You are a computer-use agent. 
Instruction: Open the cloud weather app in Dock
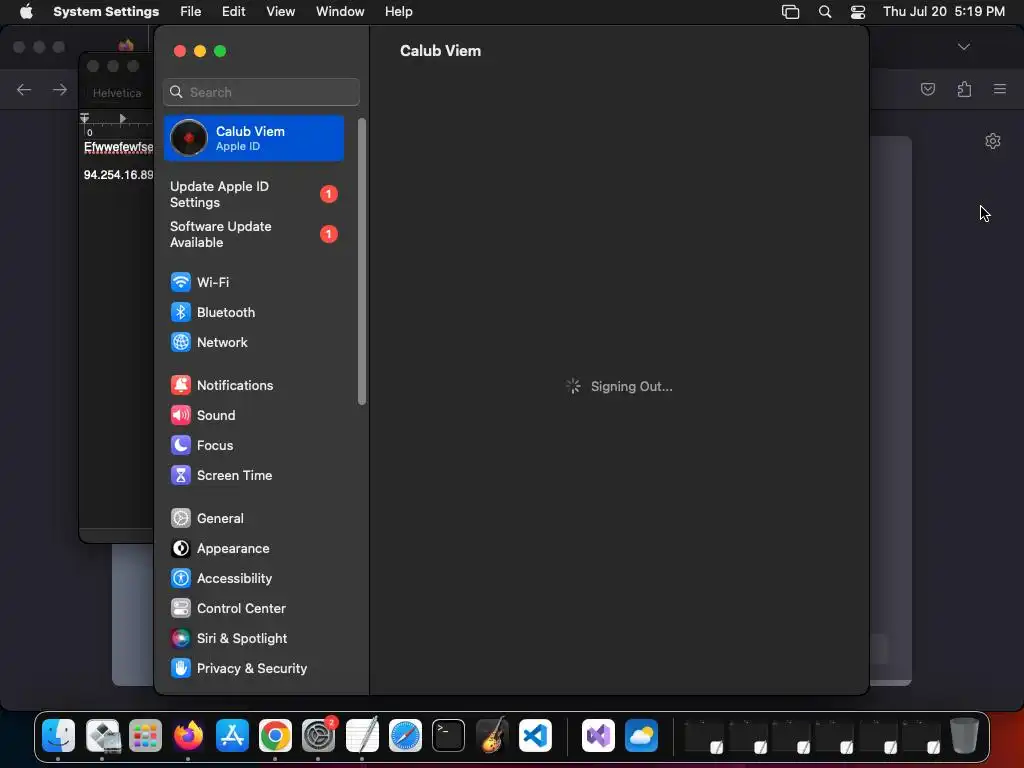(x=641, y=735)
